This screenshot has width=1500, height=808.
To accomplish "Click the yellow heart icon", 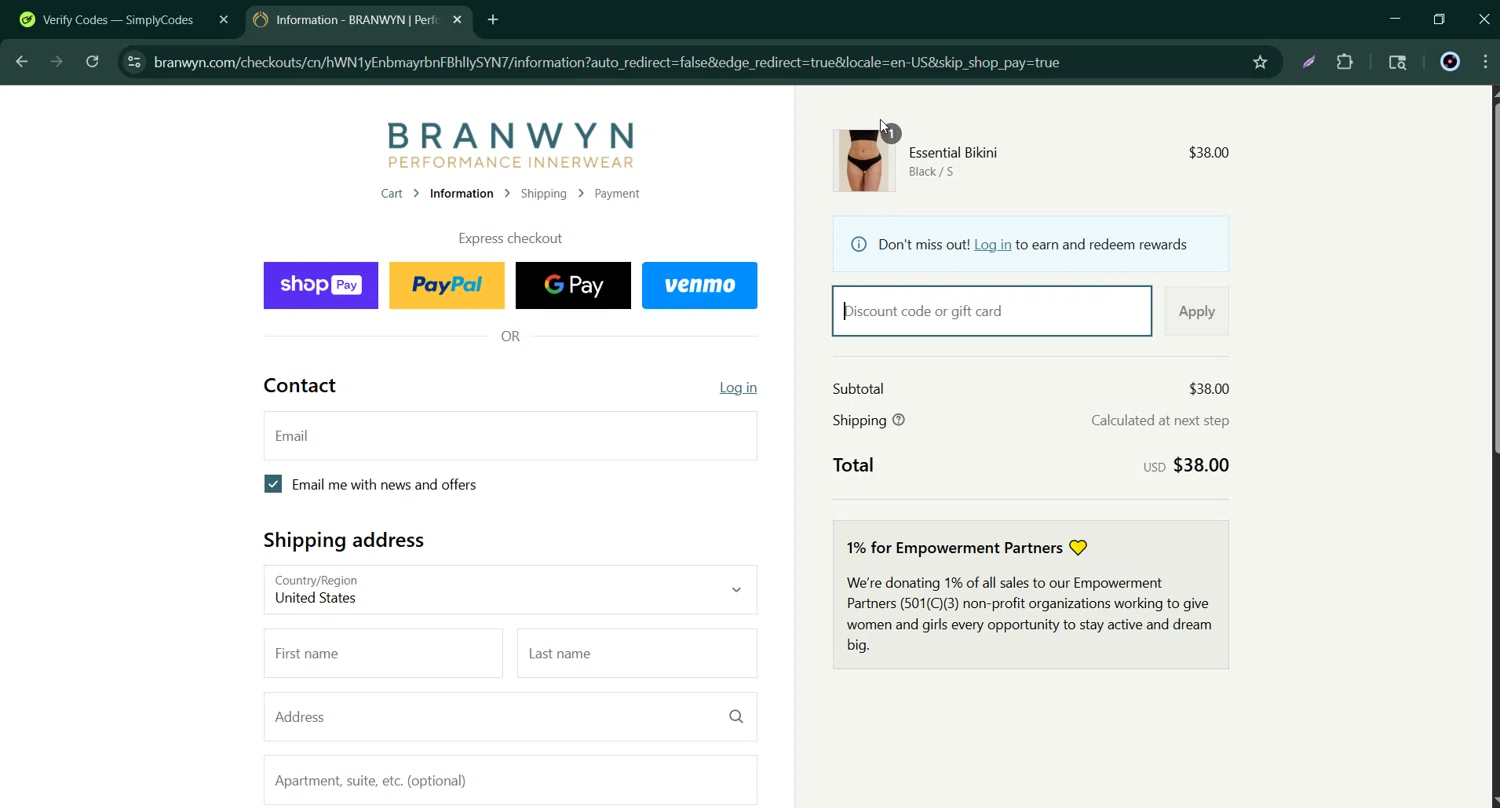I will 1078,548.
